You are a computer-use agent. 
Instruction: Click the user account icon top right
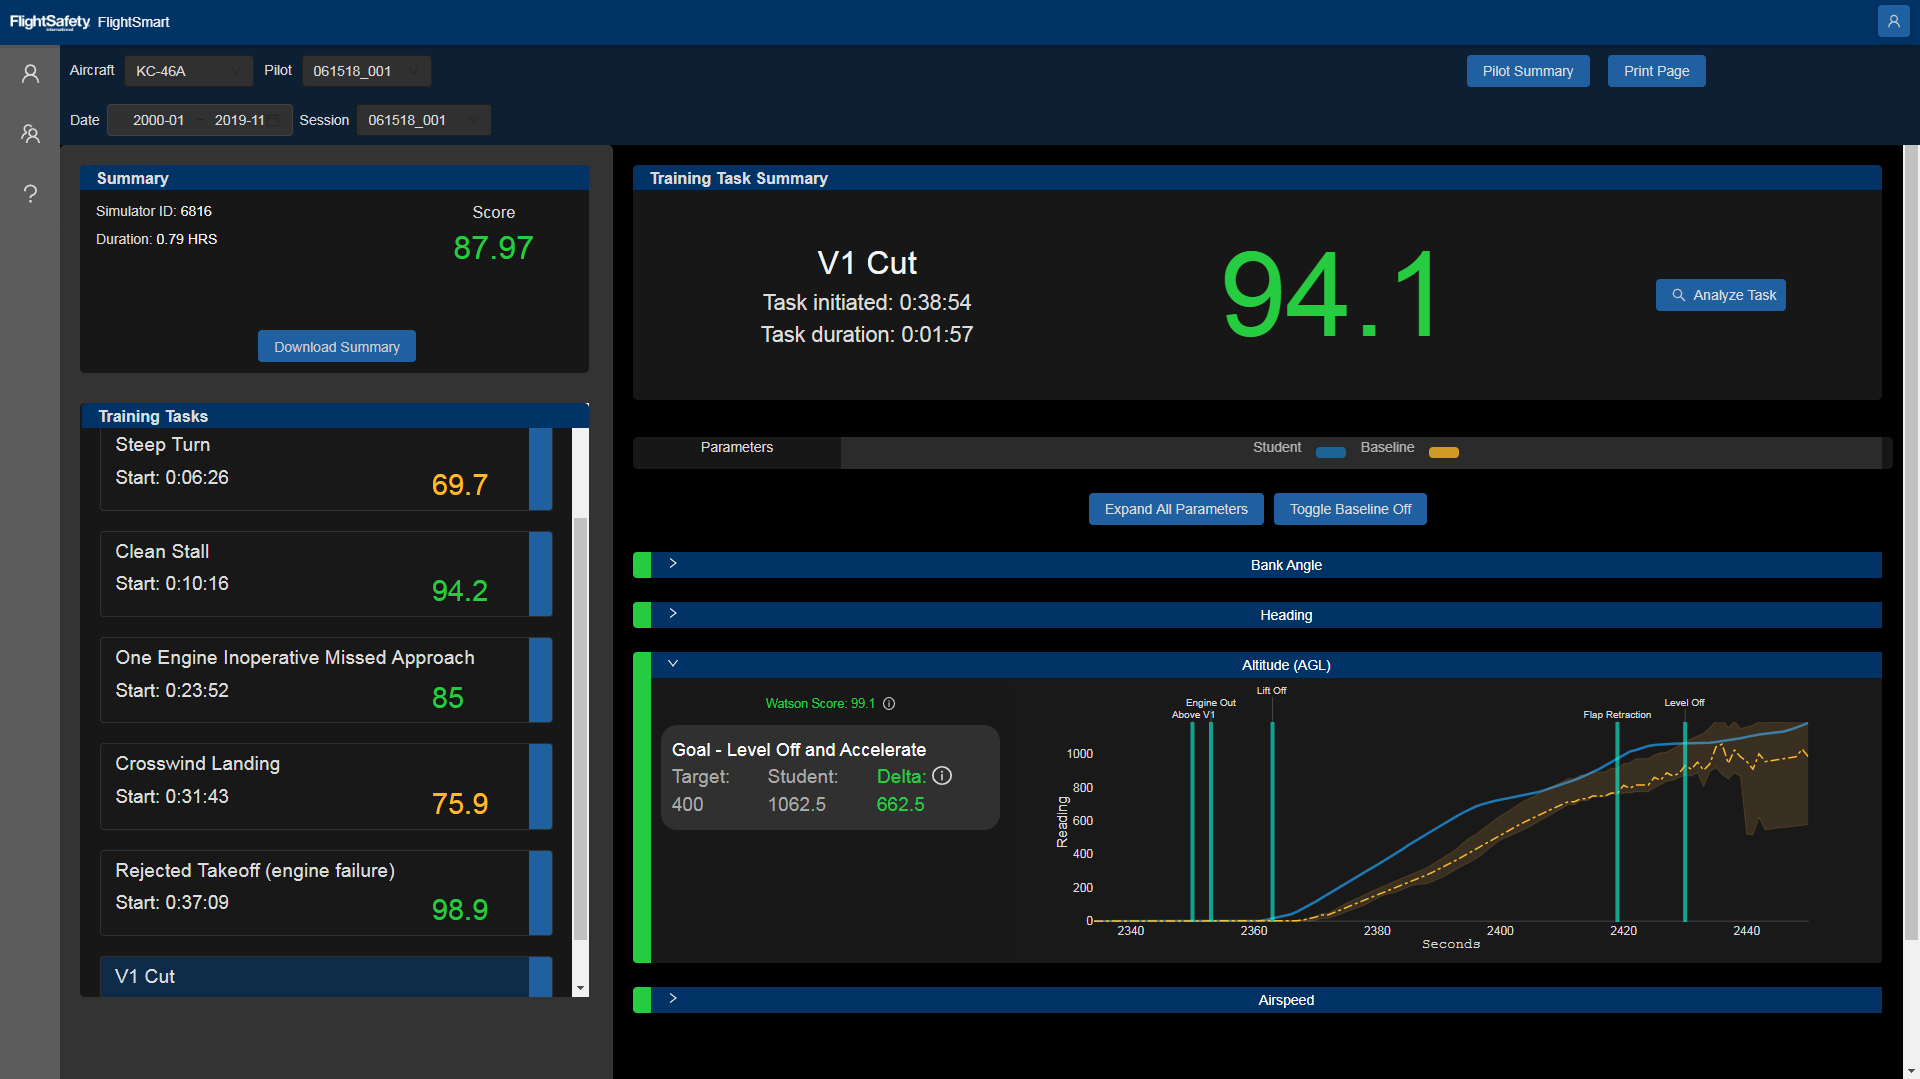click(1893, 21)
